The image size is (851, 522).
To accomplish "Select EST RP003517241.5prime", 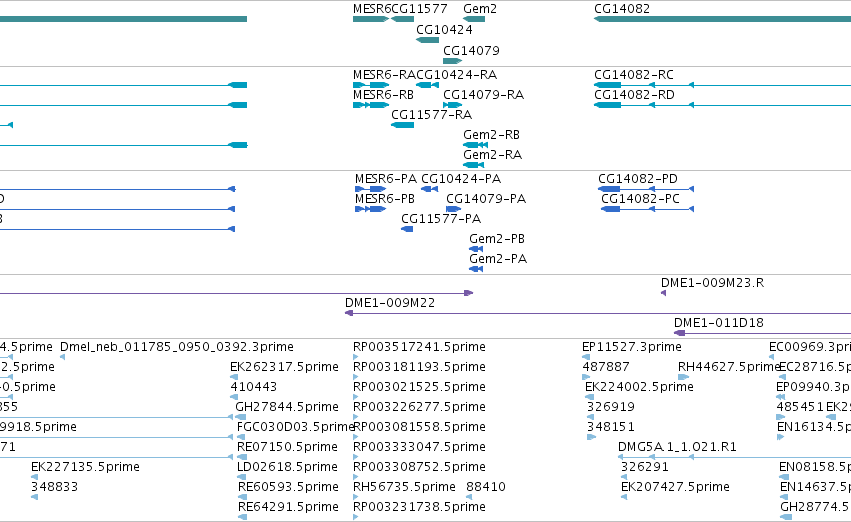I will click(419, 347).
